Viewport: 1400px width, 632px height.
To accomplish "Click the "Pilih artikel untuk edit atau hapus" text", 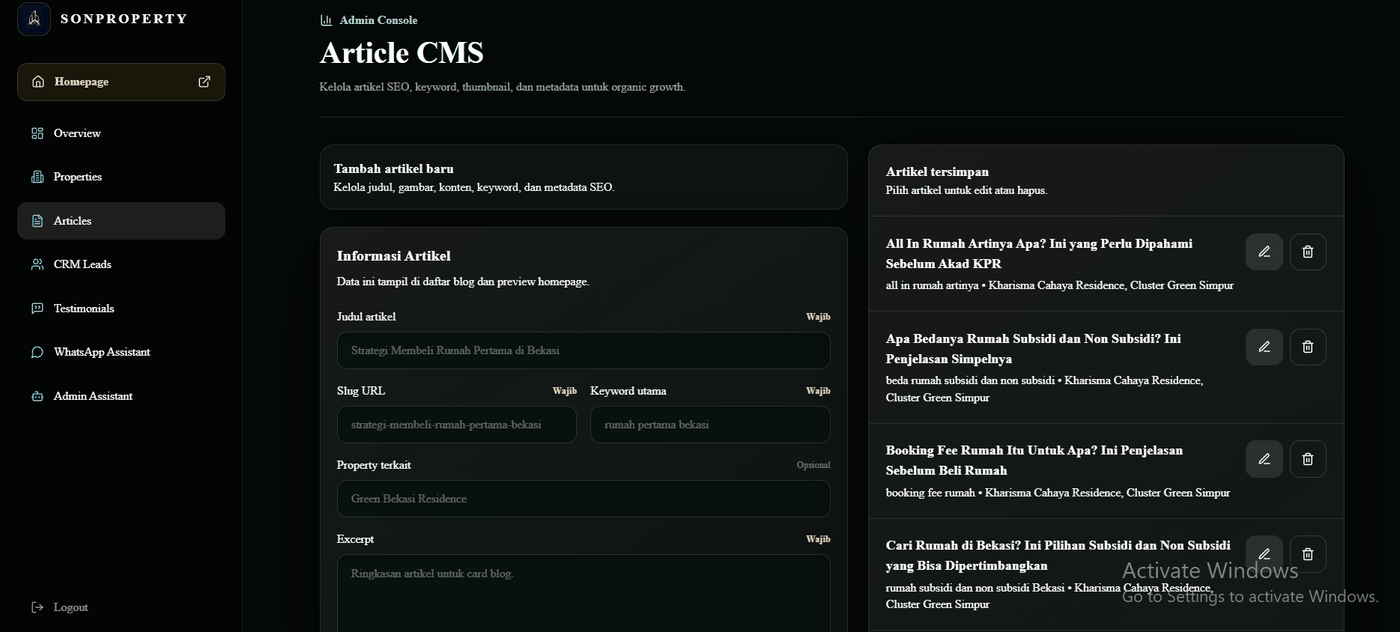I will [966, 190].
